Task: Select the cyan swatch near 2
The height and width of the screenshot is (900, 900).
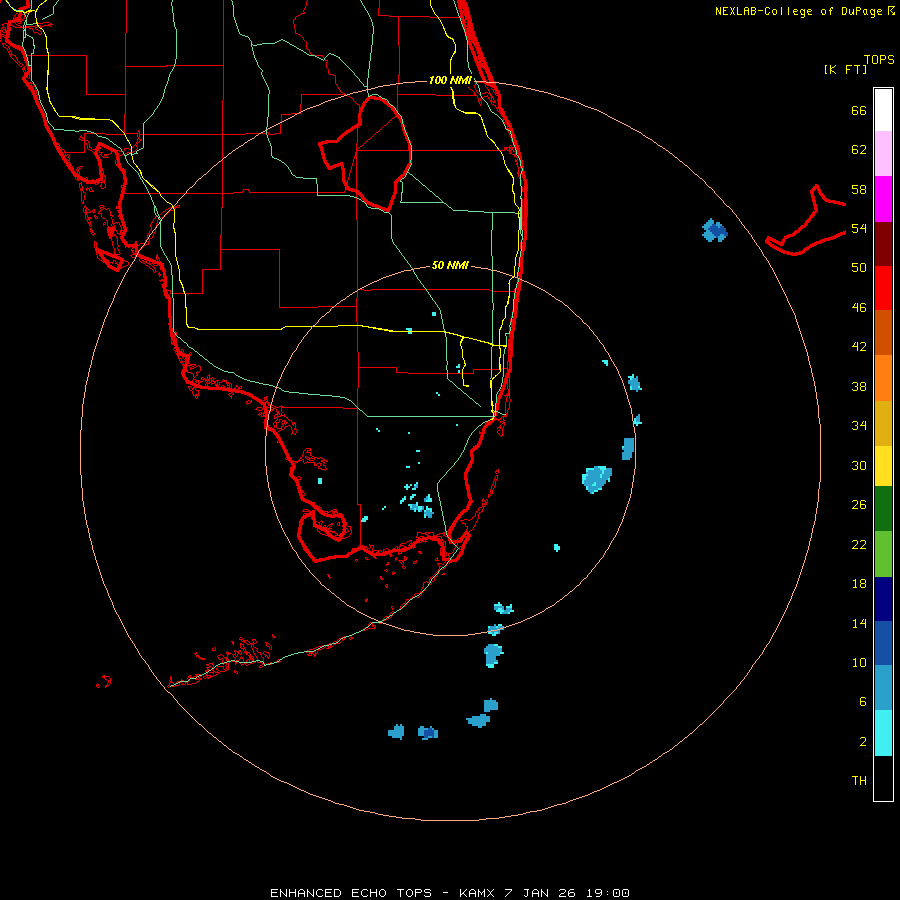Action: pos(883,733)
